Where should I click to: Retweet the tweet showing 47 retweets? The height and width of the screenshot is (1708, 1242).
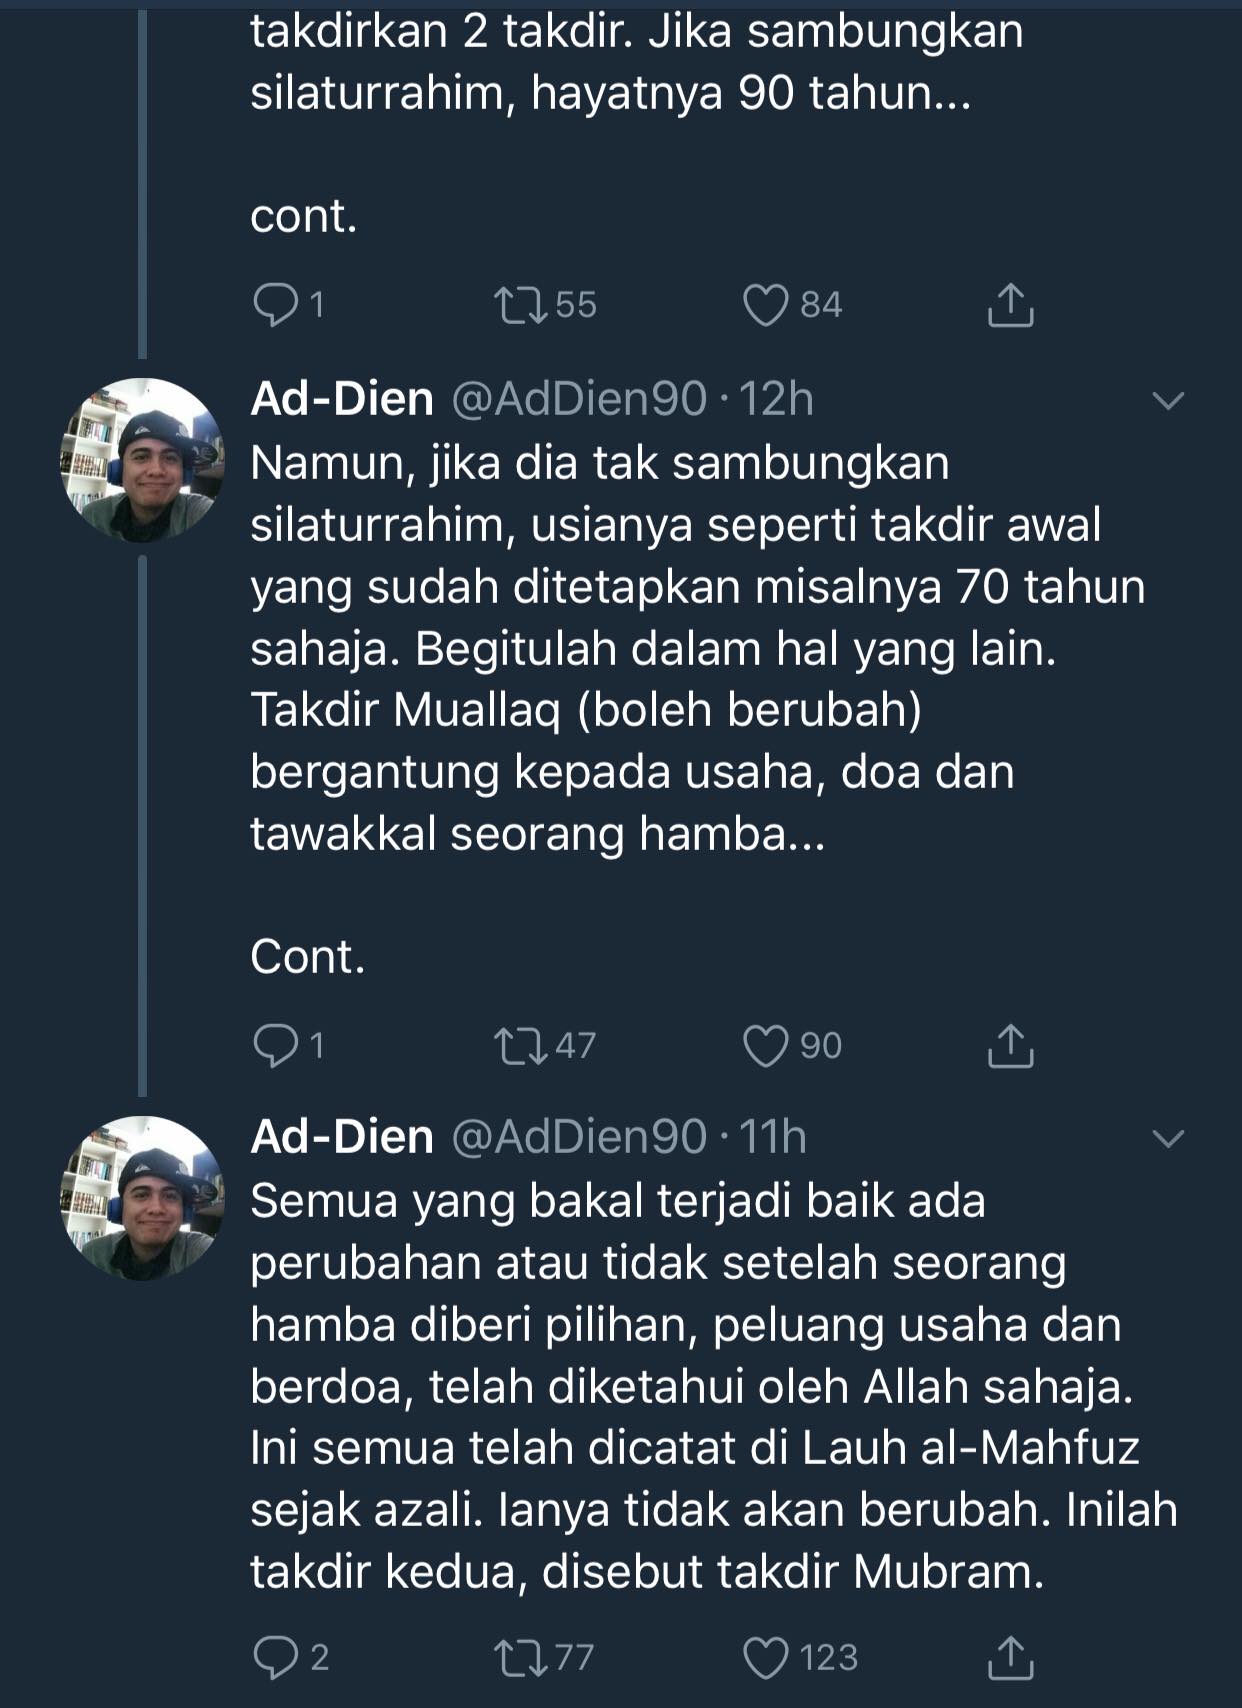coord(521,1046)
